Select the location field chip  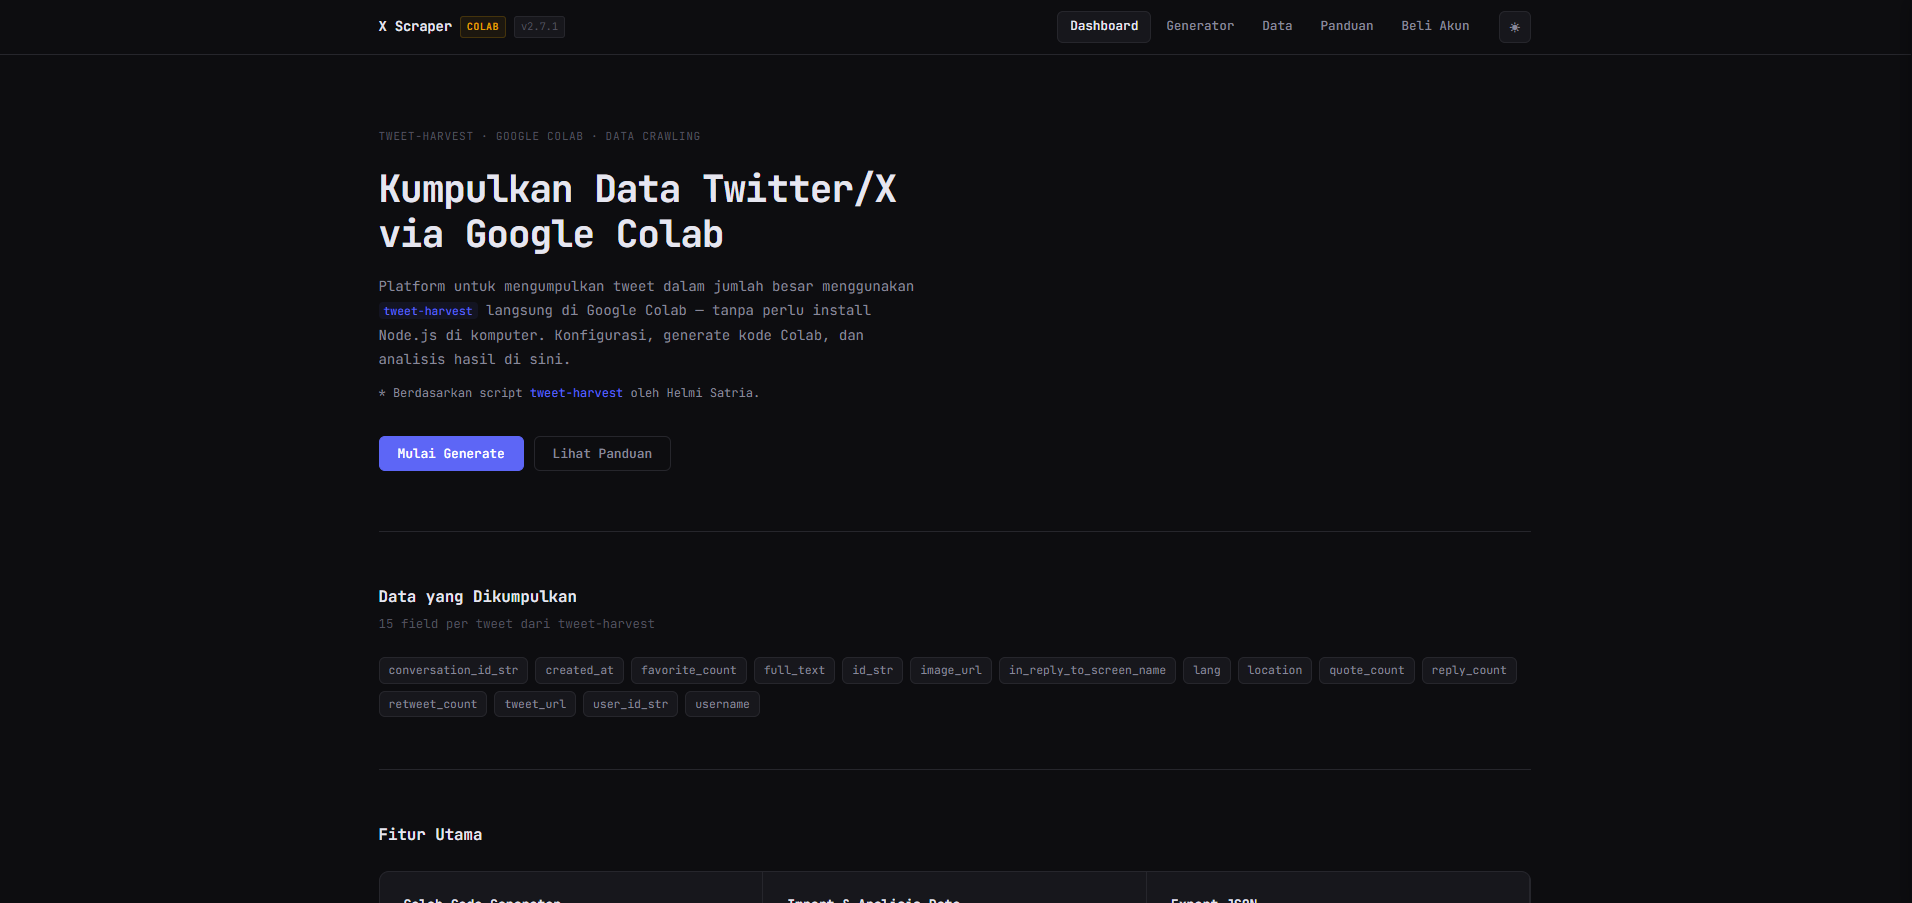click(x=1275, y=670)
